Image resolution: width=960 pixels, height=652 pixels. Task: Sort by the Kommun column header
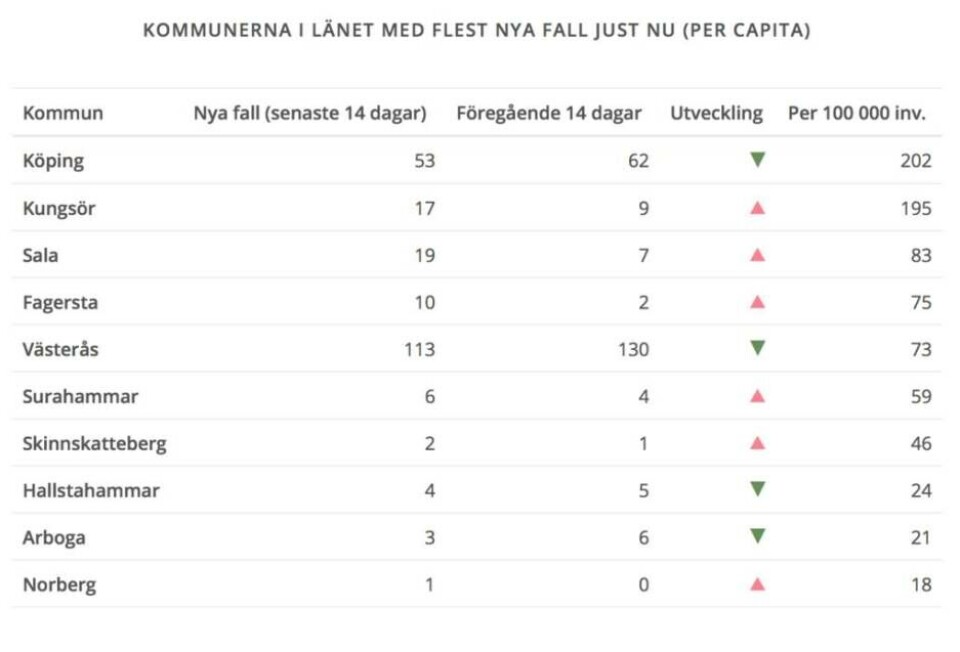pos(63,113)
